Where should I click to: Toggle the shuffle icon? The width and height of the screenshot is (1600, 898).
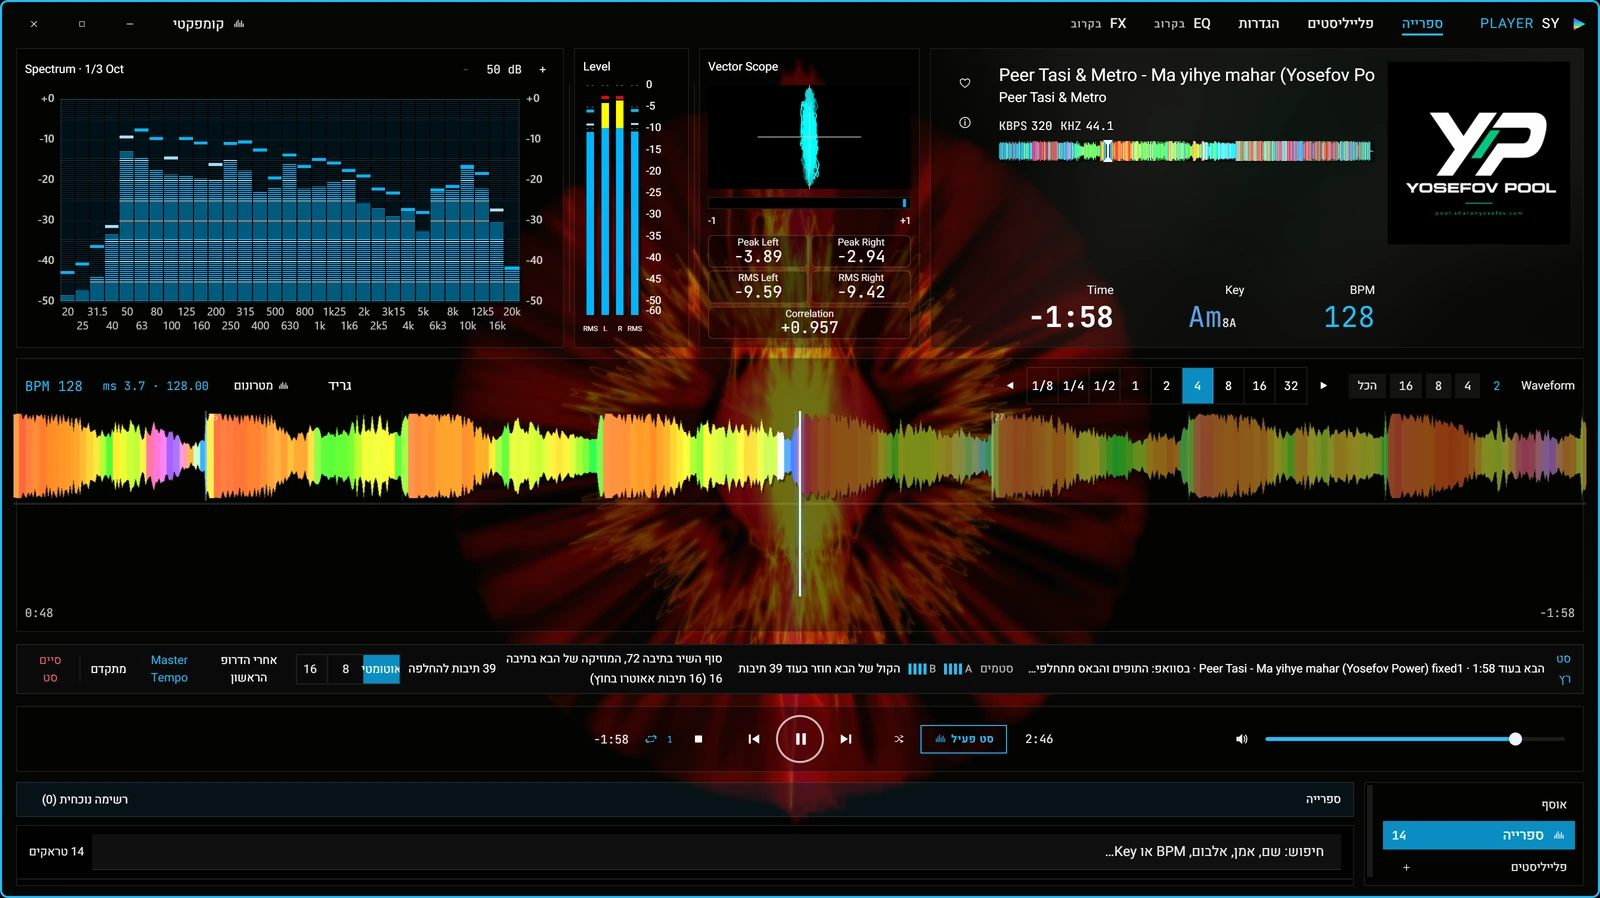point(899,739)
